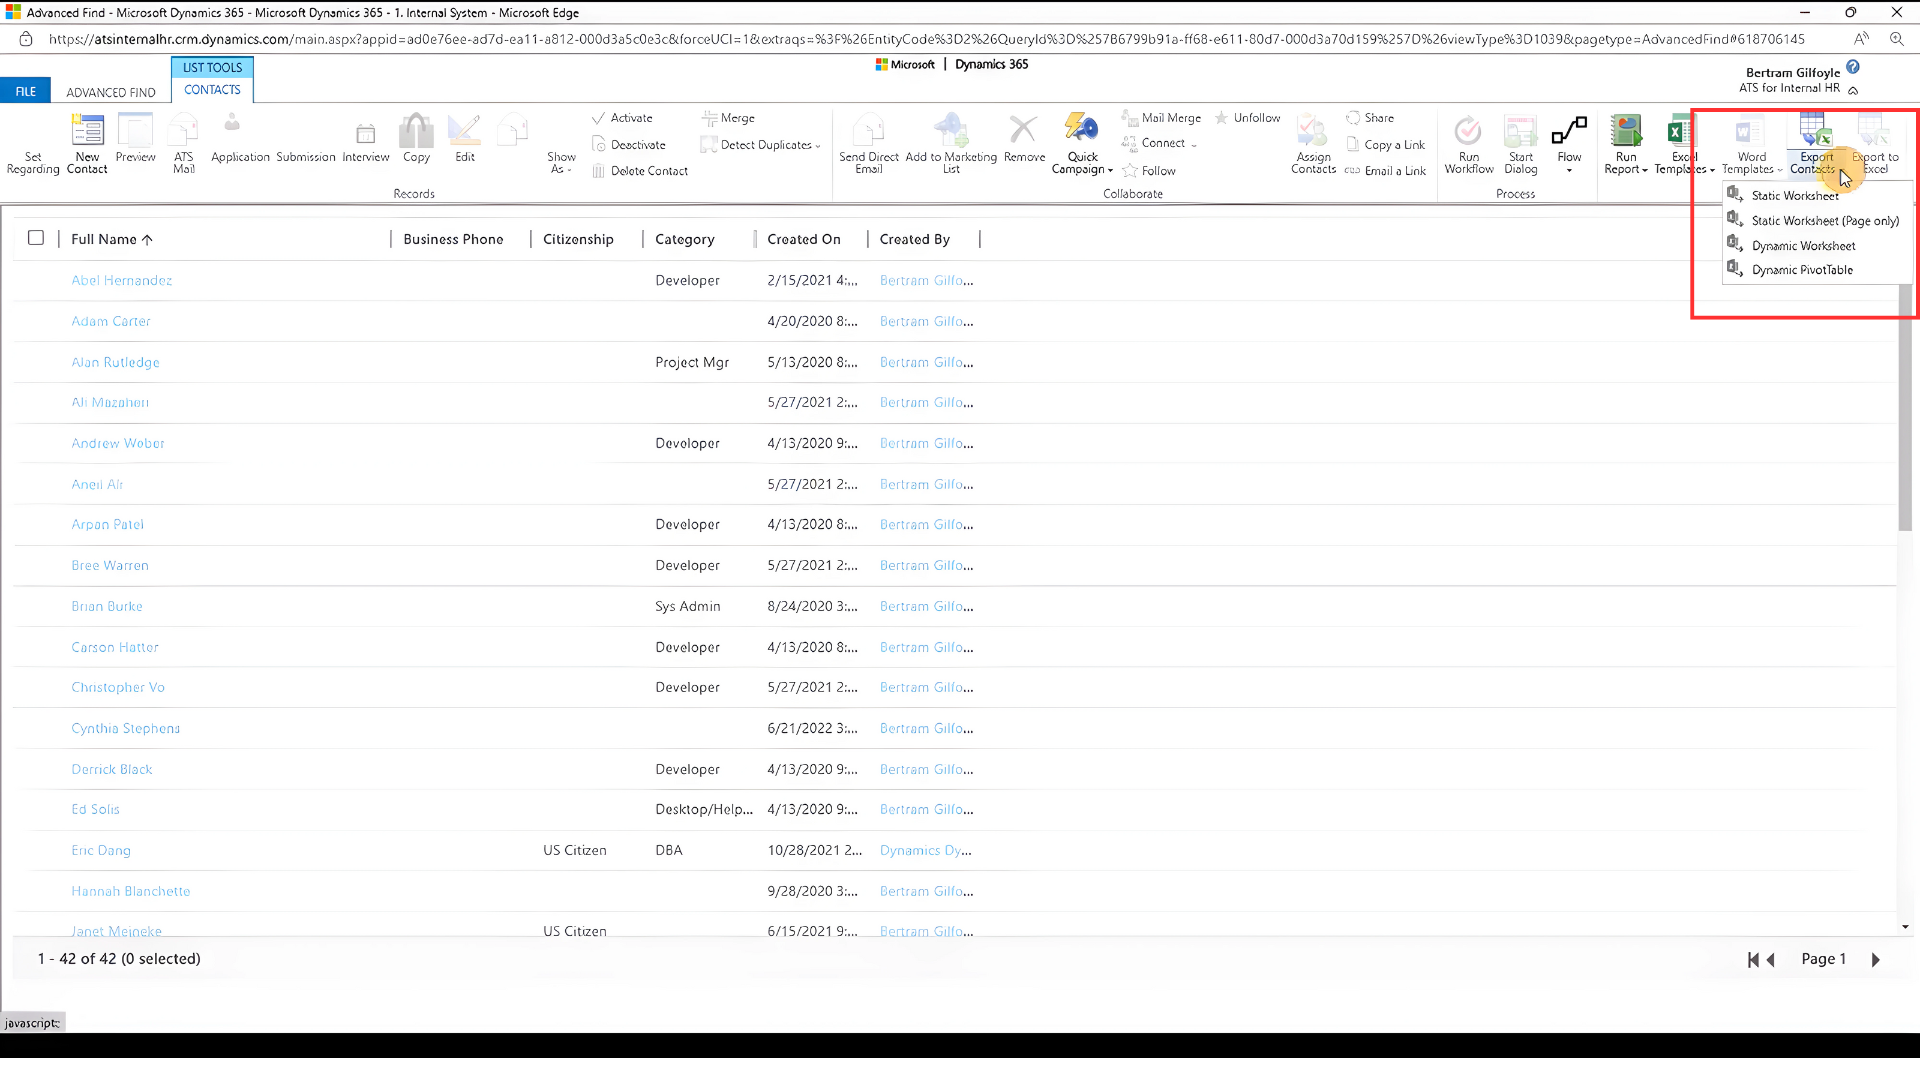Jump to first page arrow
Viewport: 1920px width, 1080px height.
pyautogui.click(x=1752, y=959)
